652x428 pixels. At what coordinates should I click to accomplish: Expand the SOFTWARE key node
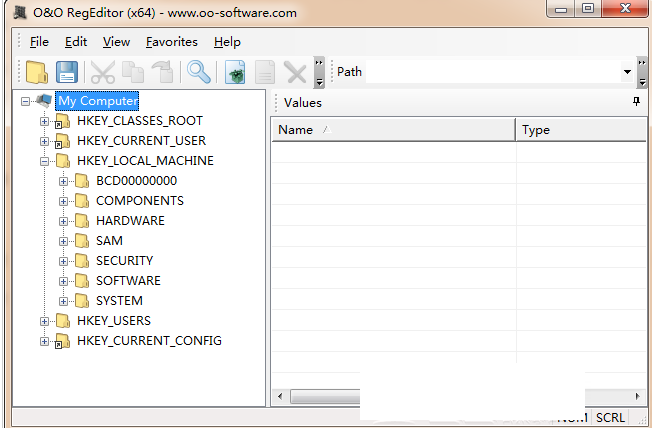pyautogui.click(x=64, y=281)
